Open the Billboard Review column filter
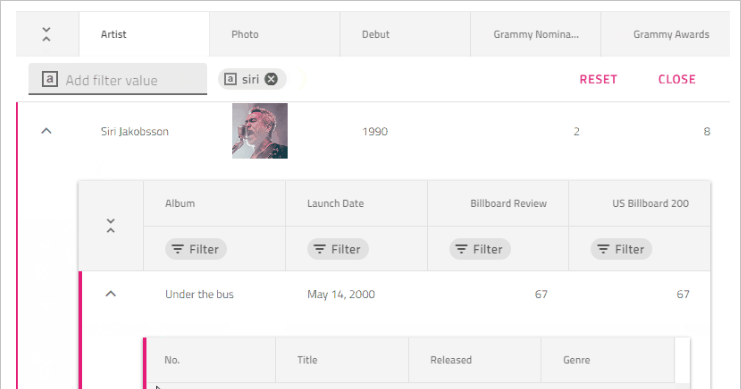This screenshot has width=741, height=389. click(480, 249)
